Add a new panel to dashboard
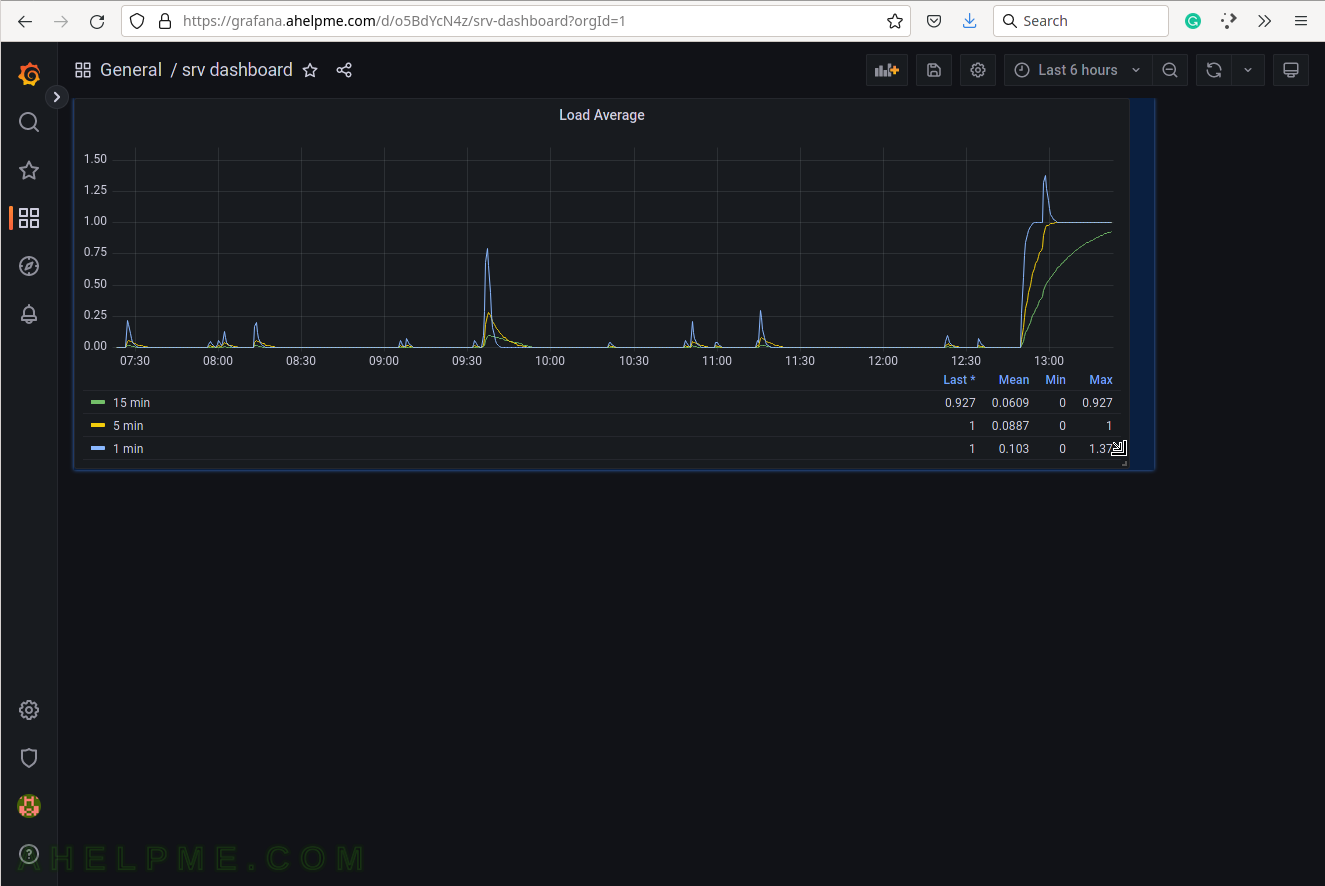 887,70
